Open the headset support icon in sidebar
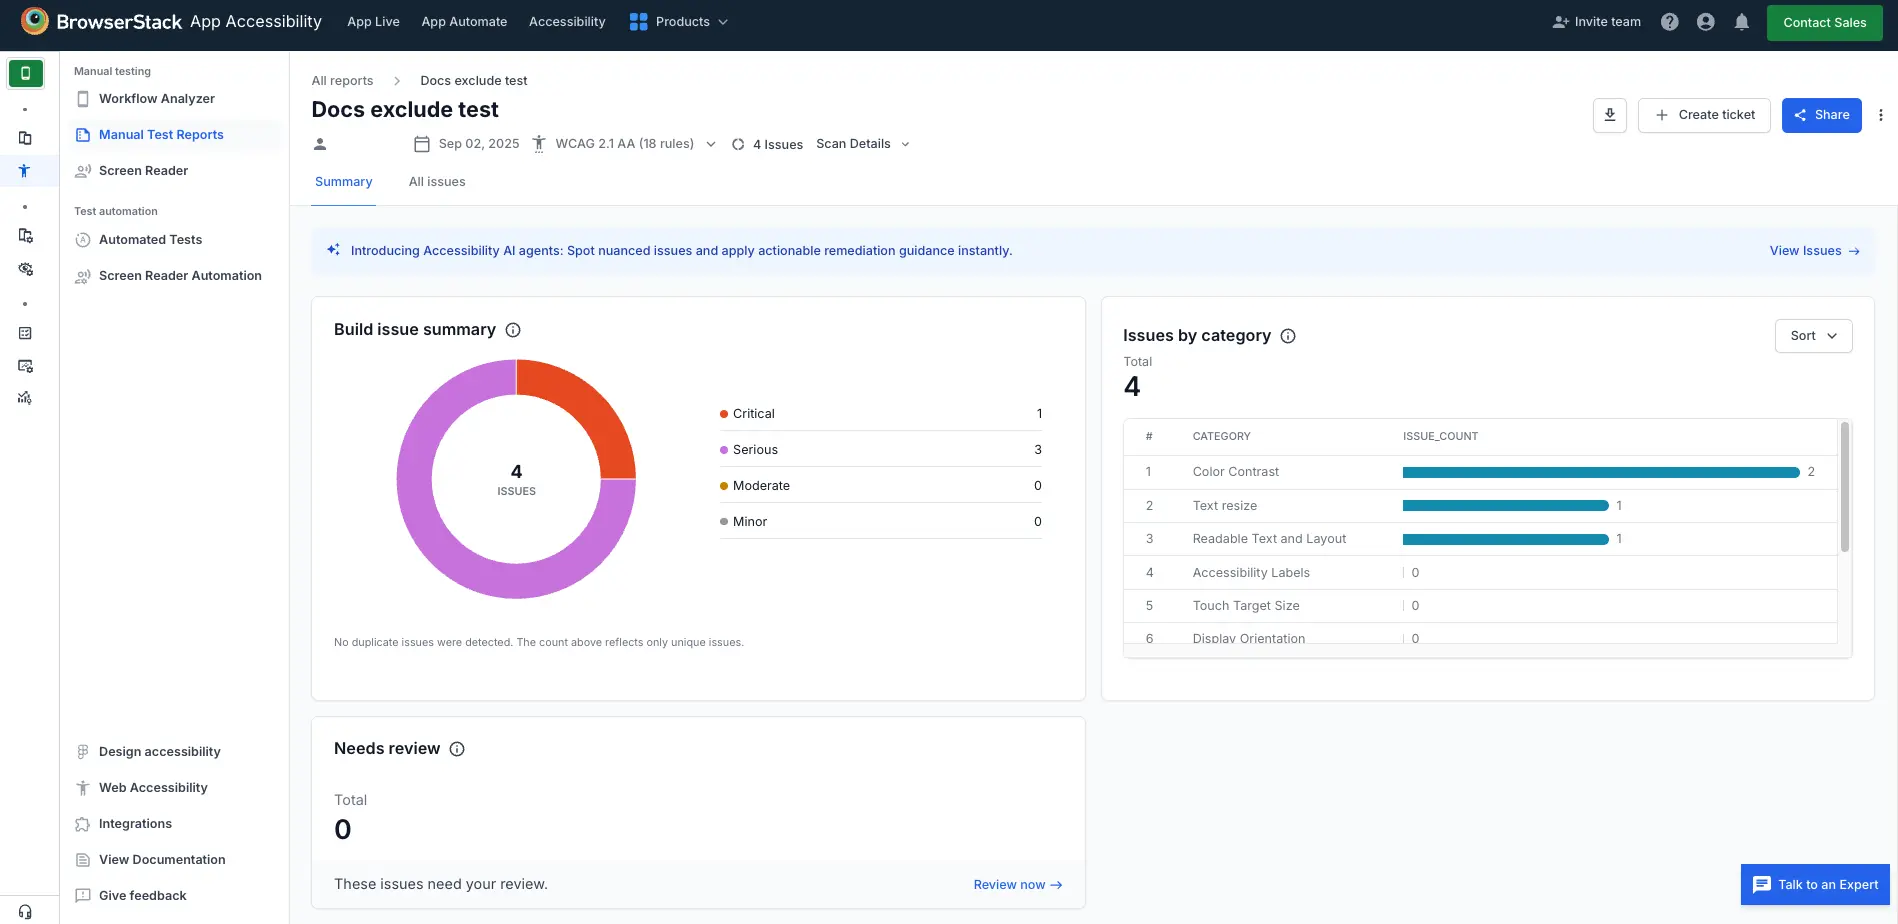Viewport: 1898px width, 924px height. point(25,912)
